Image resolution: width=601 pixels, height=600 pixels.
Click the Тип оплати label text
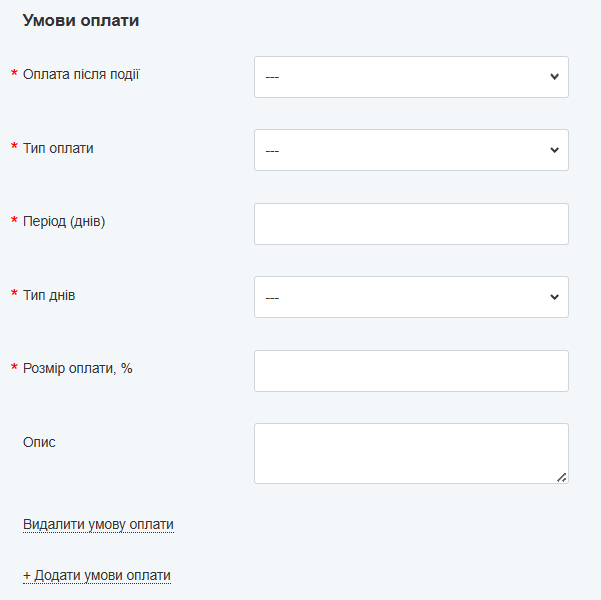coord(58,148)
